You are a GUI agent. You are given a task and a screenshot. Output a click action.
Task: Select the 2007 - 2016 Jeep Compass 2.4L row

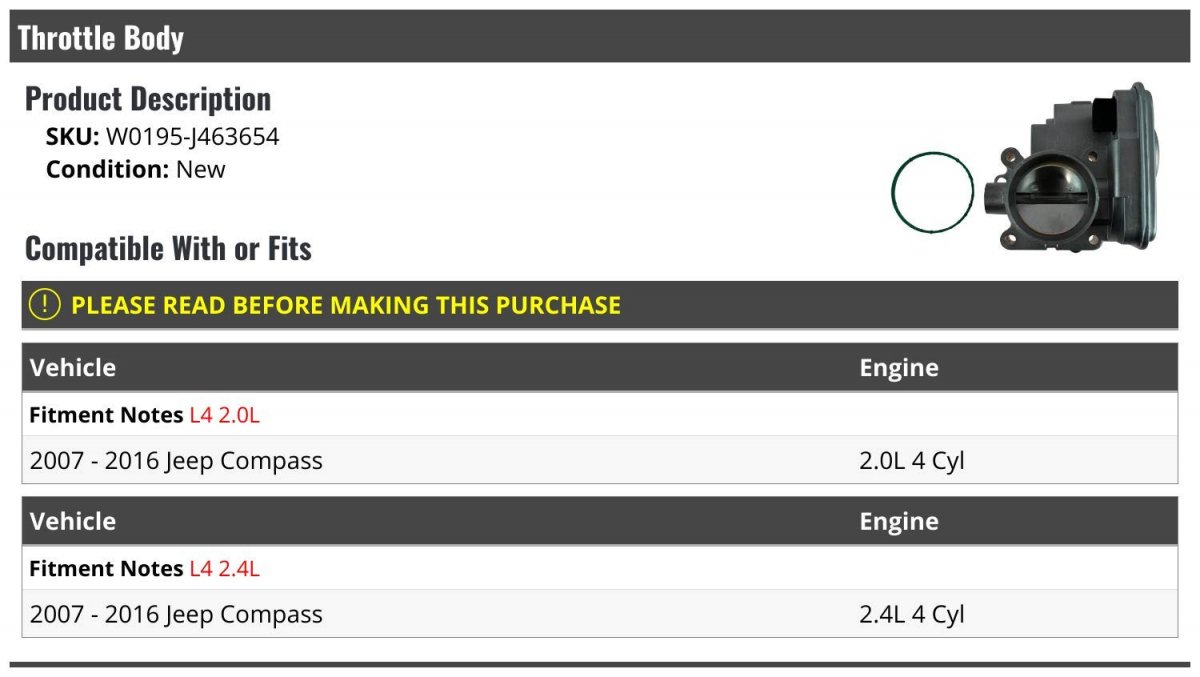click(600, 614)
